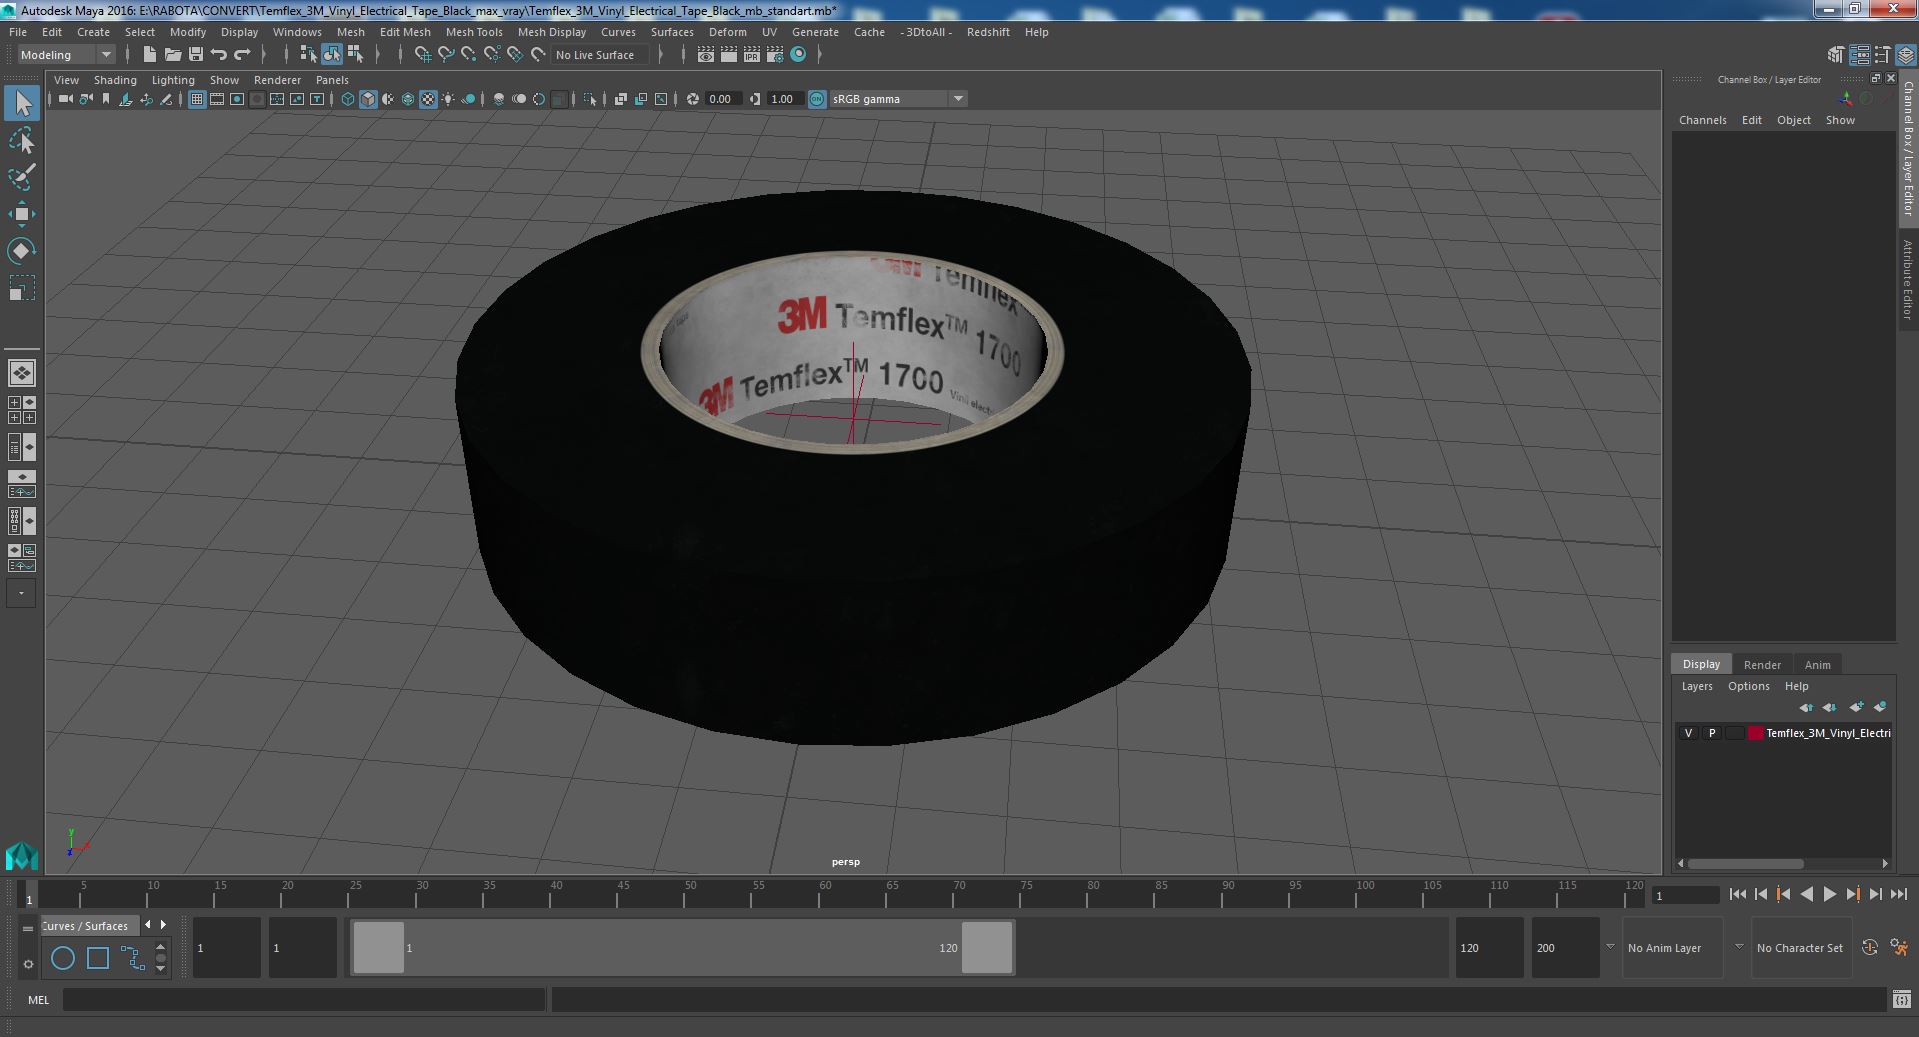
Task: Snap to curves icon
Action: (446, 55)
